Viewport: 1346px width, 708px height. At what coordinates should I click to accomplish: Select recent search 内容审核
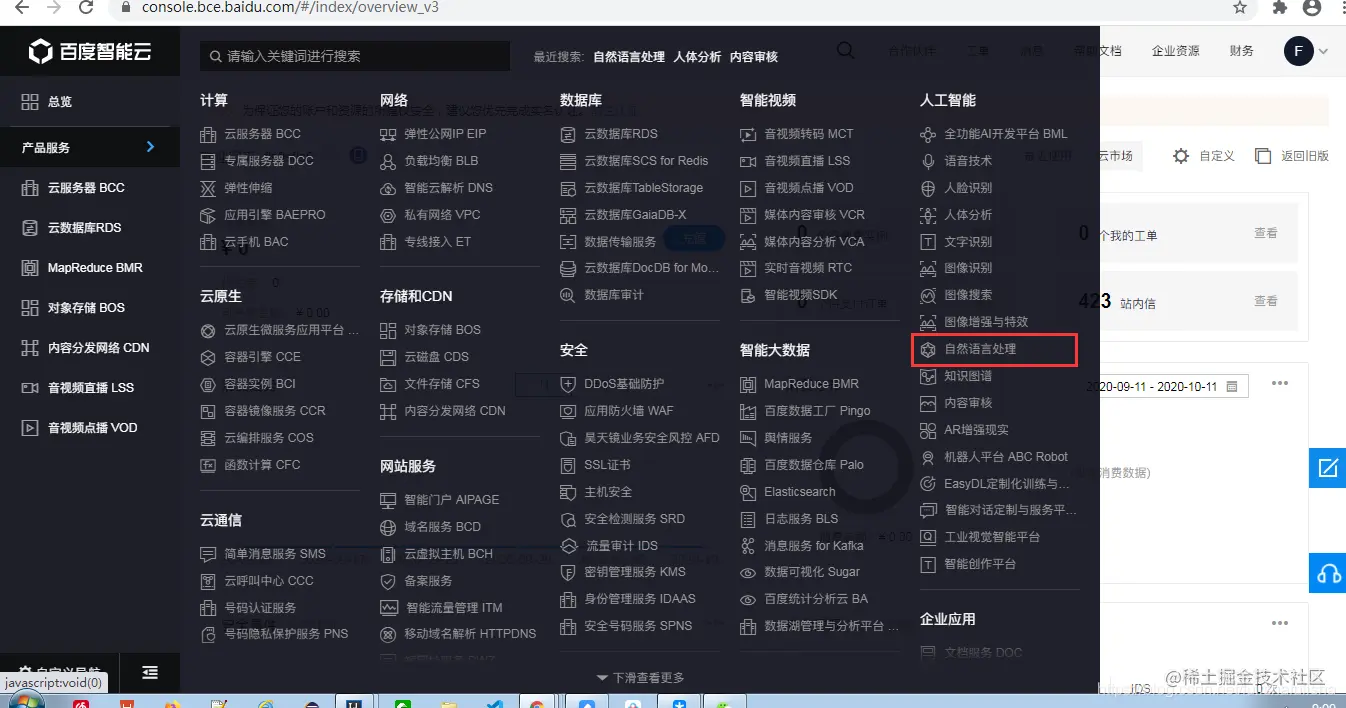(x=754, y=57)
